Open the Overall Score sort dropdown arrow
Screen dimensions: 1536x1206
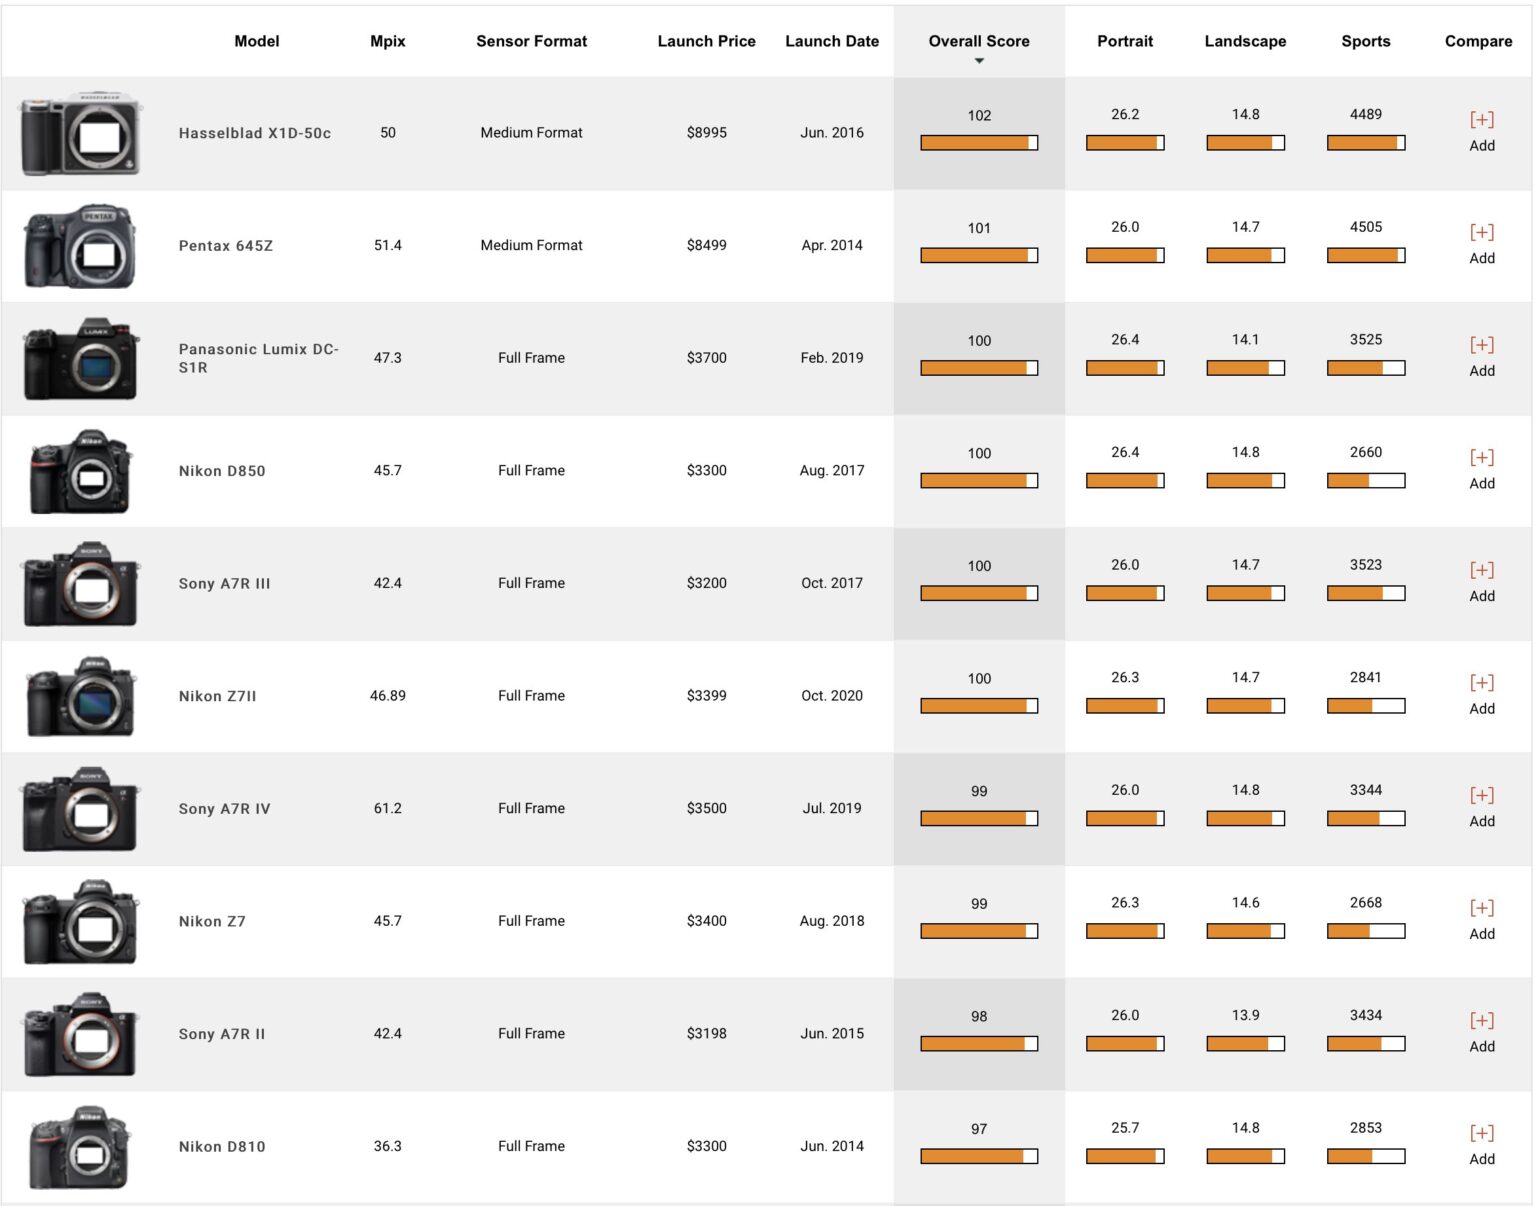[978, 60]
